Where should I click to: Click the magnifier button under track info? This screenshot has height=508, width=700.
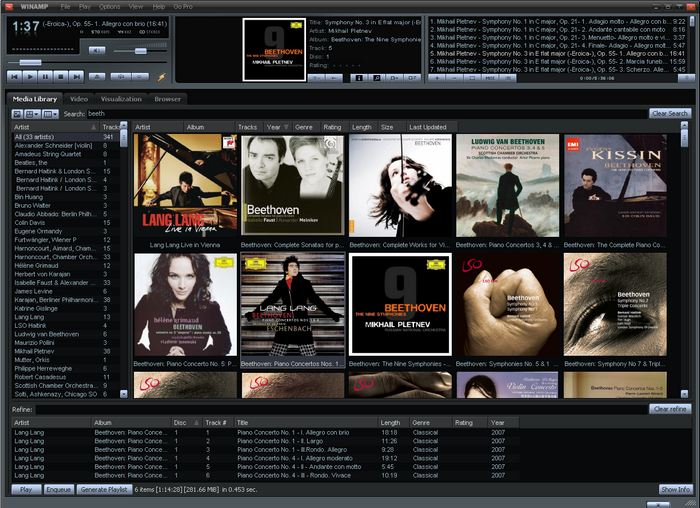pyautogui.click(x=376, y=78)
